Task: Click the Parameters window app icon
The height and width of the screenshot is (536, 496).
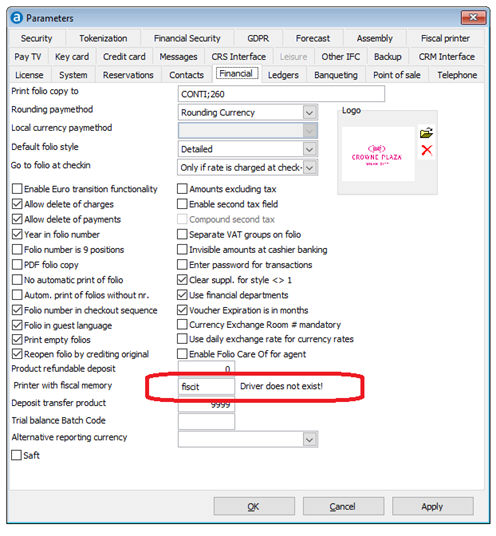Action: 17,18
